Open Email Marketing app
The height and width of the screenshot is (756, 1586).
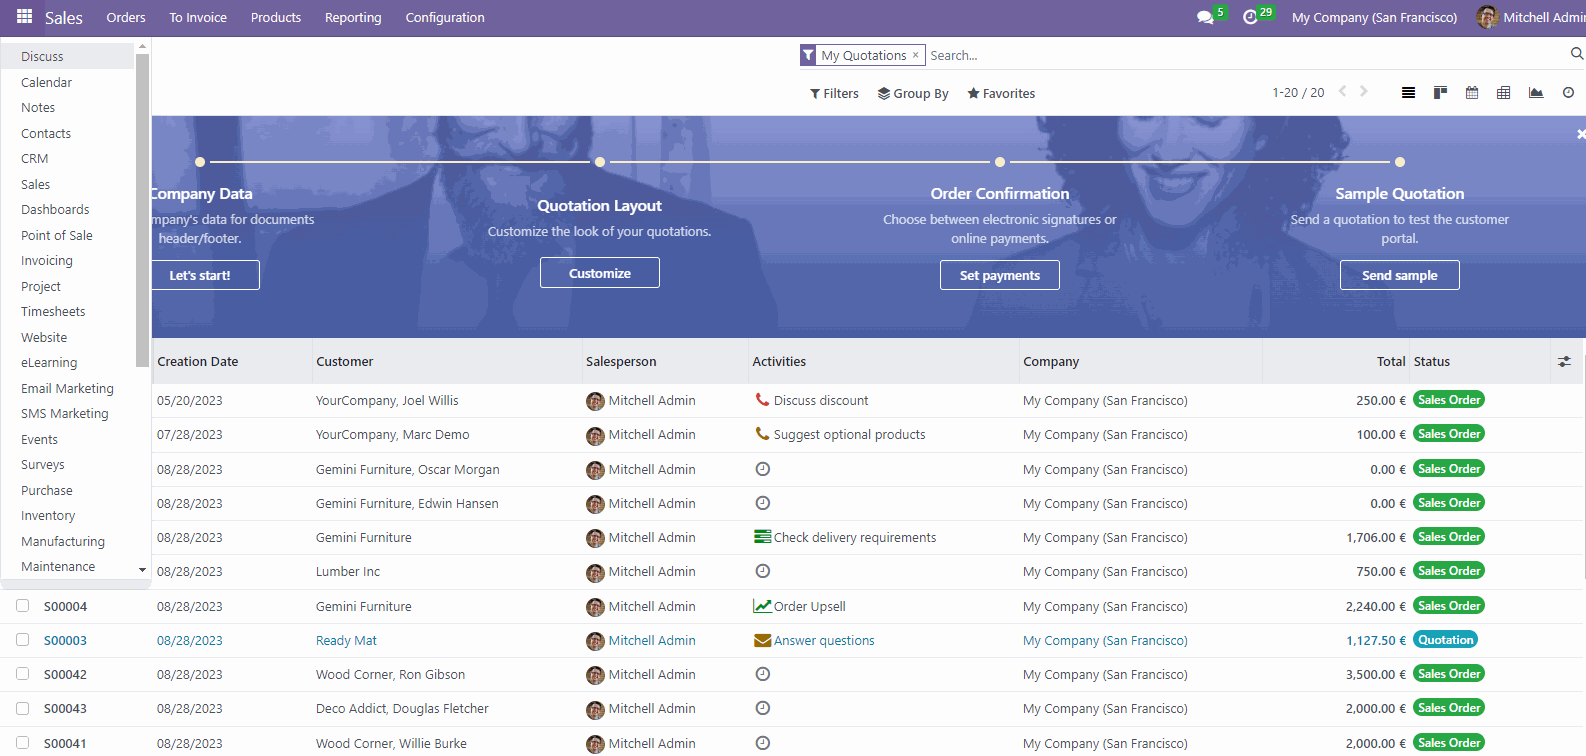[68, 388]
